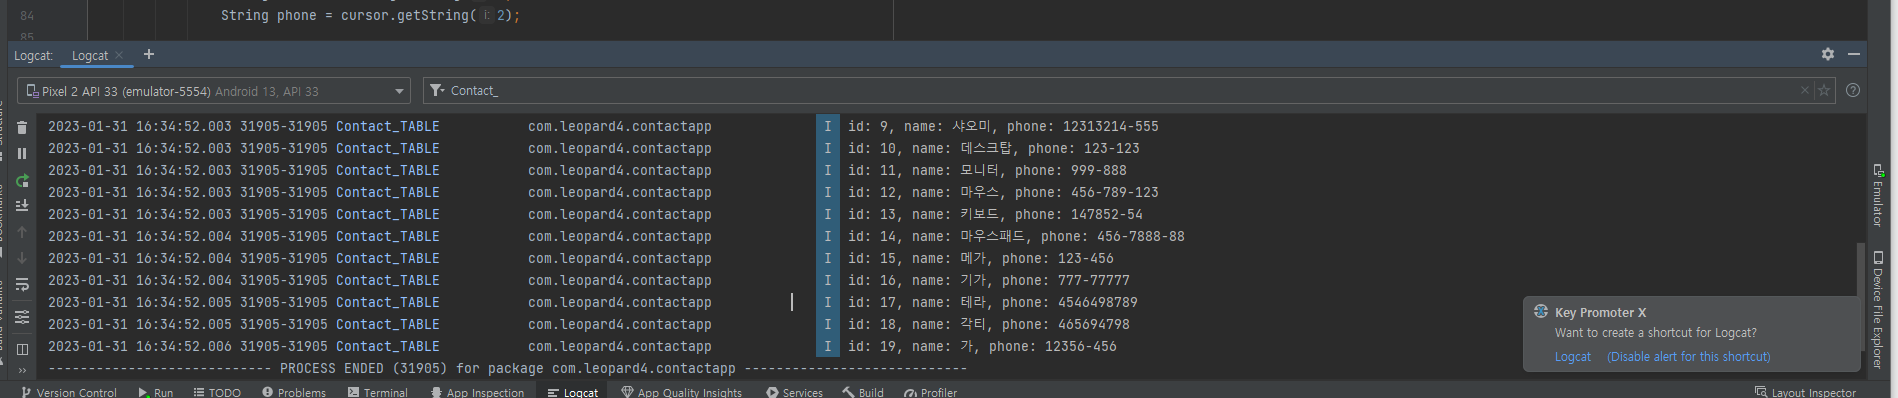This screenshot has height=398, width=1898.
Task: Expand more Logcat sidebar actions chevrons
Action: (22, 370)
